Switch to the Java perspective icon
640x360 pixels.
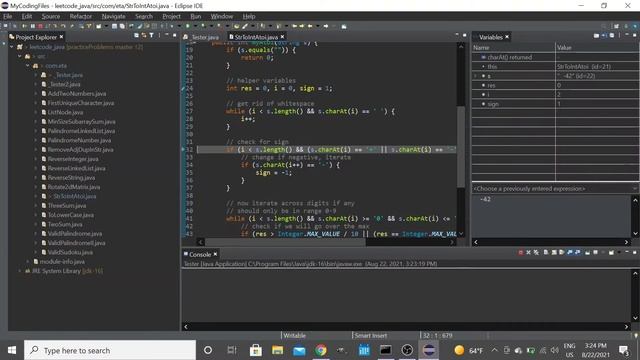[x=626, y=26]
